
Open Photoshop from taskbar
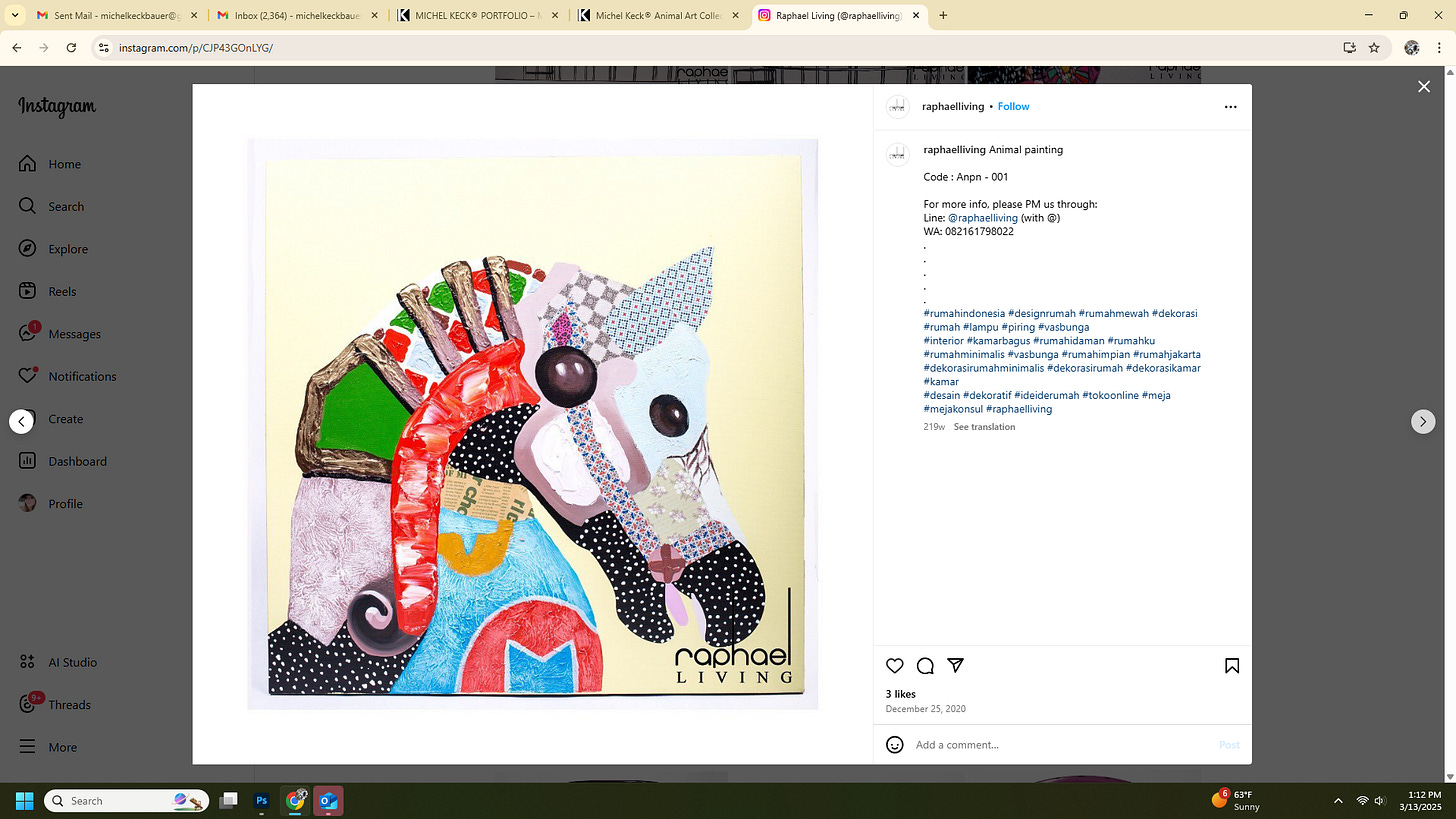262,801
